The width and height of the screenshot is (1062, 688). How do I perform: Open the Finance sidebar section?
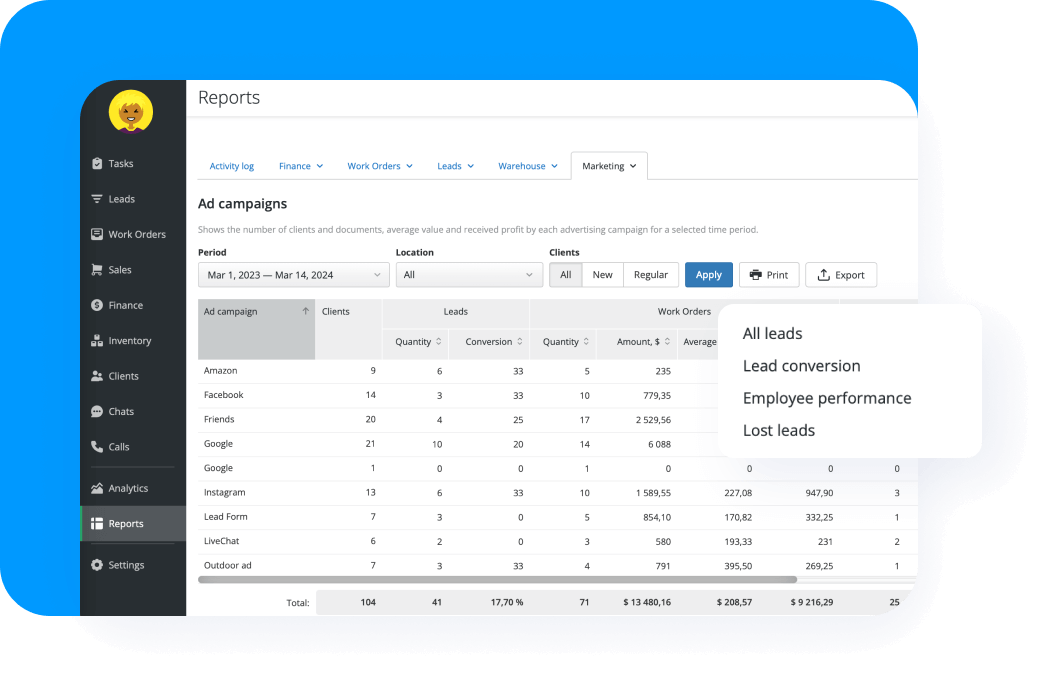tap(122, 304)
